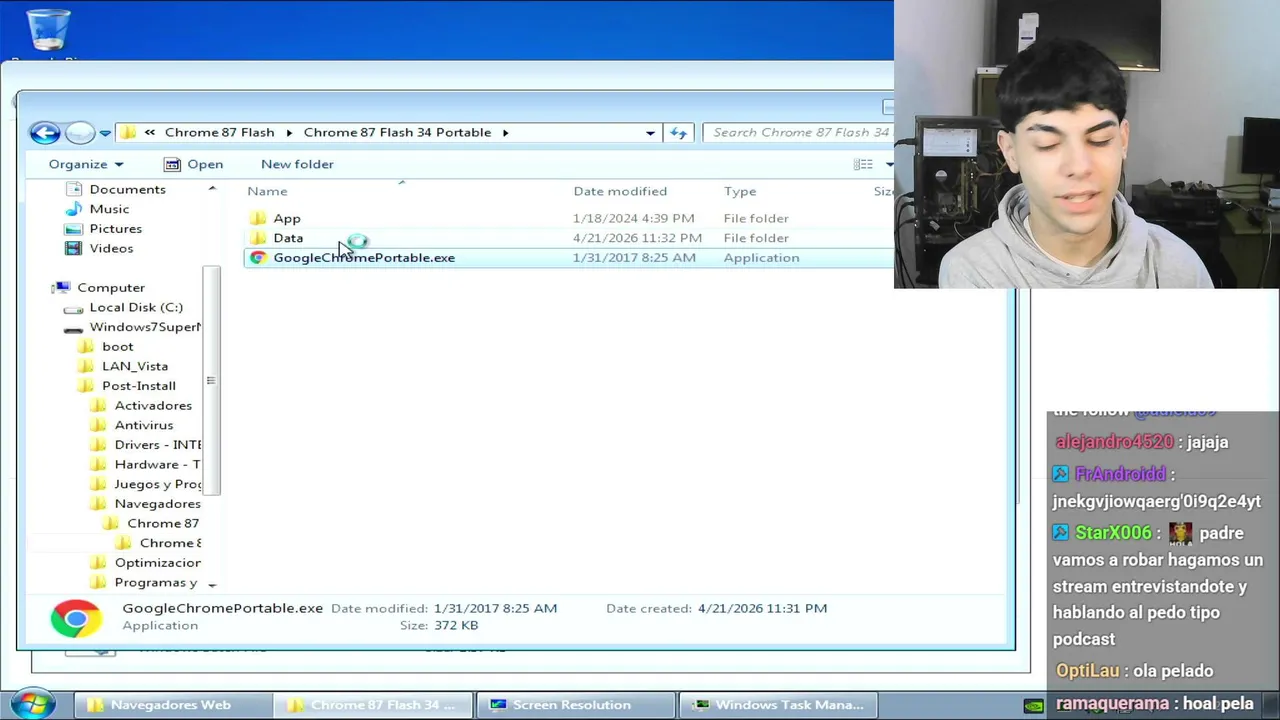Open the Optimizacion folder
Viewport: 1280px width, 720px height.
click(157, 563)
